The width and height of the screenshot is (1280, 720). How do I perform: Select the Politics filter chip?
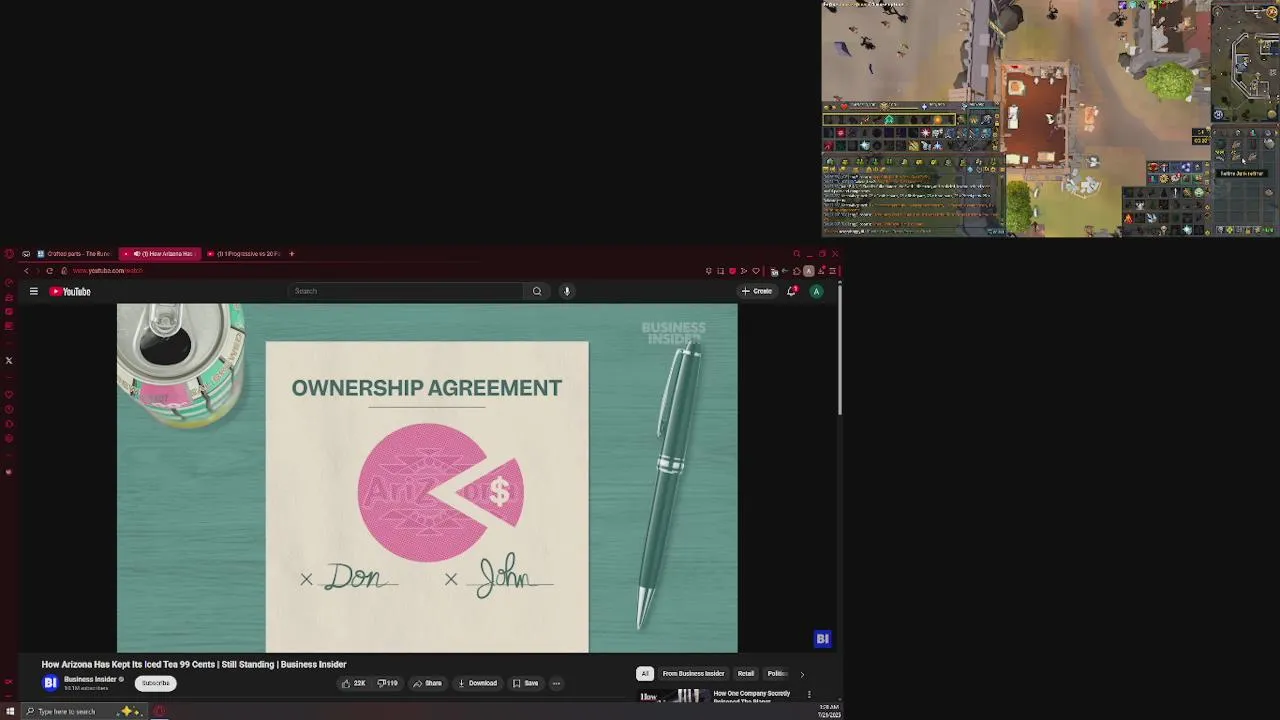(777, 673)
